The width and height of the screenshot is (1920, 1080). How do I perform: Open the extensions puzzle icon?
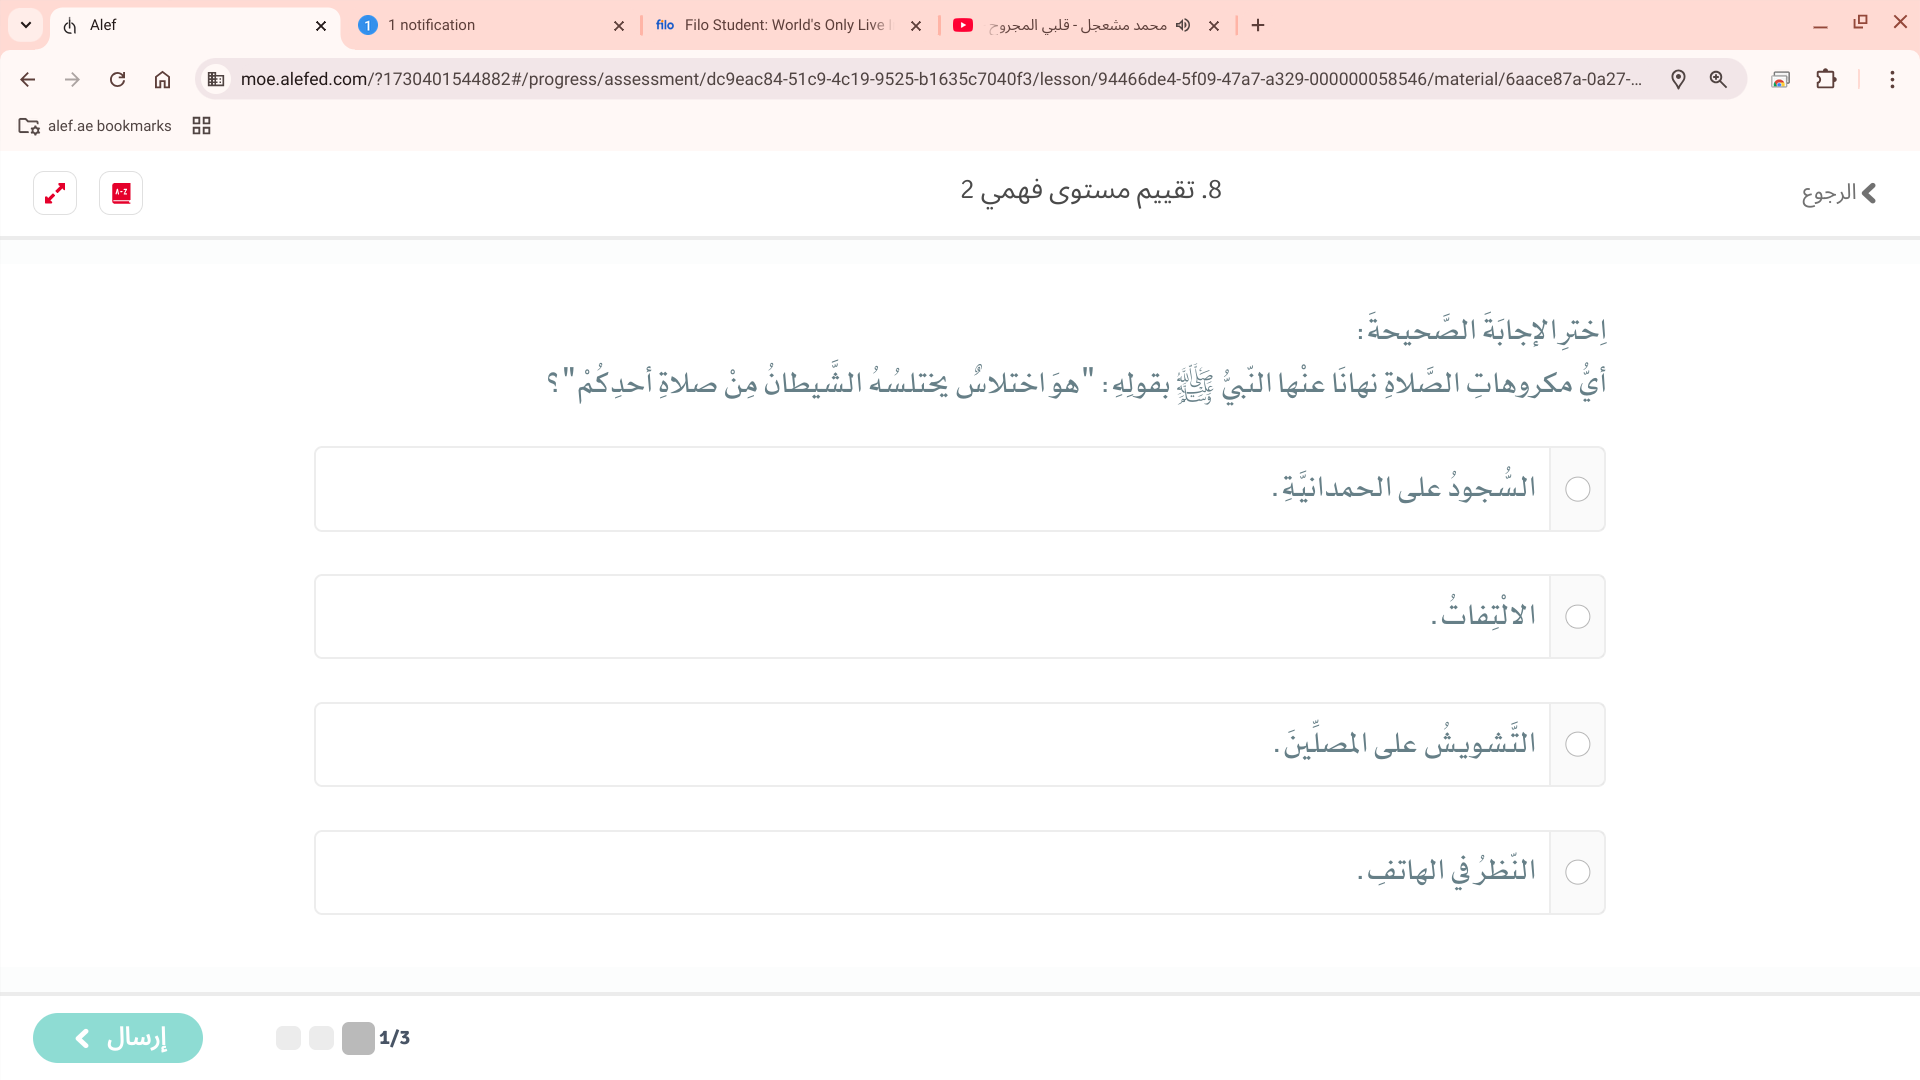[x=1826, y=79]
